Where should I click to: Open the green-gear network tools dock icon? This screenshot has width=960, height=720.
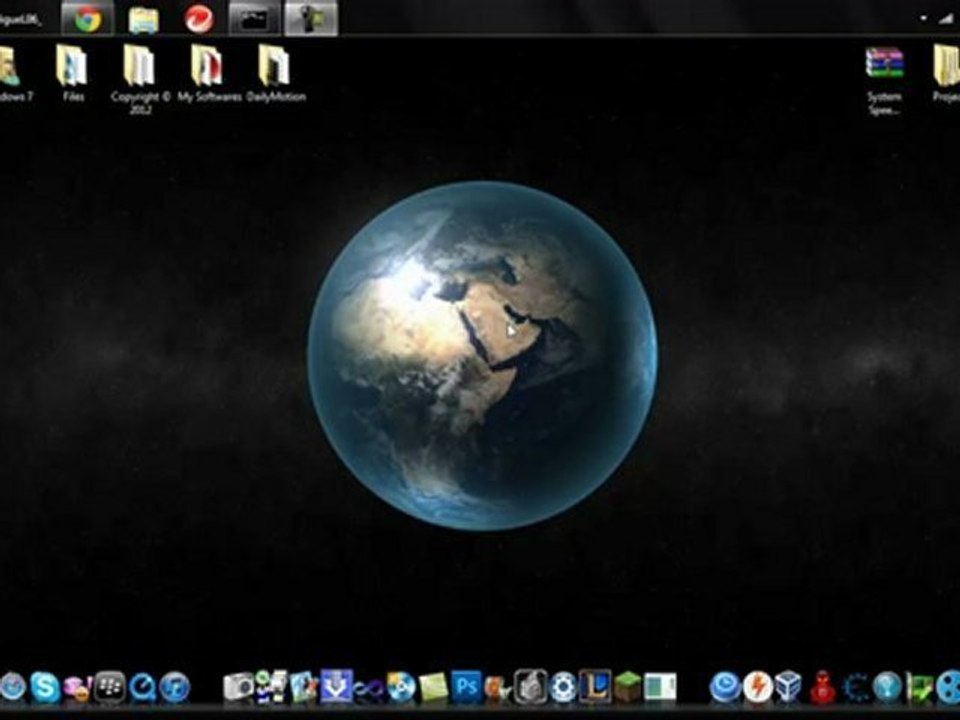click(x=271, y=686)
